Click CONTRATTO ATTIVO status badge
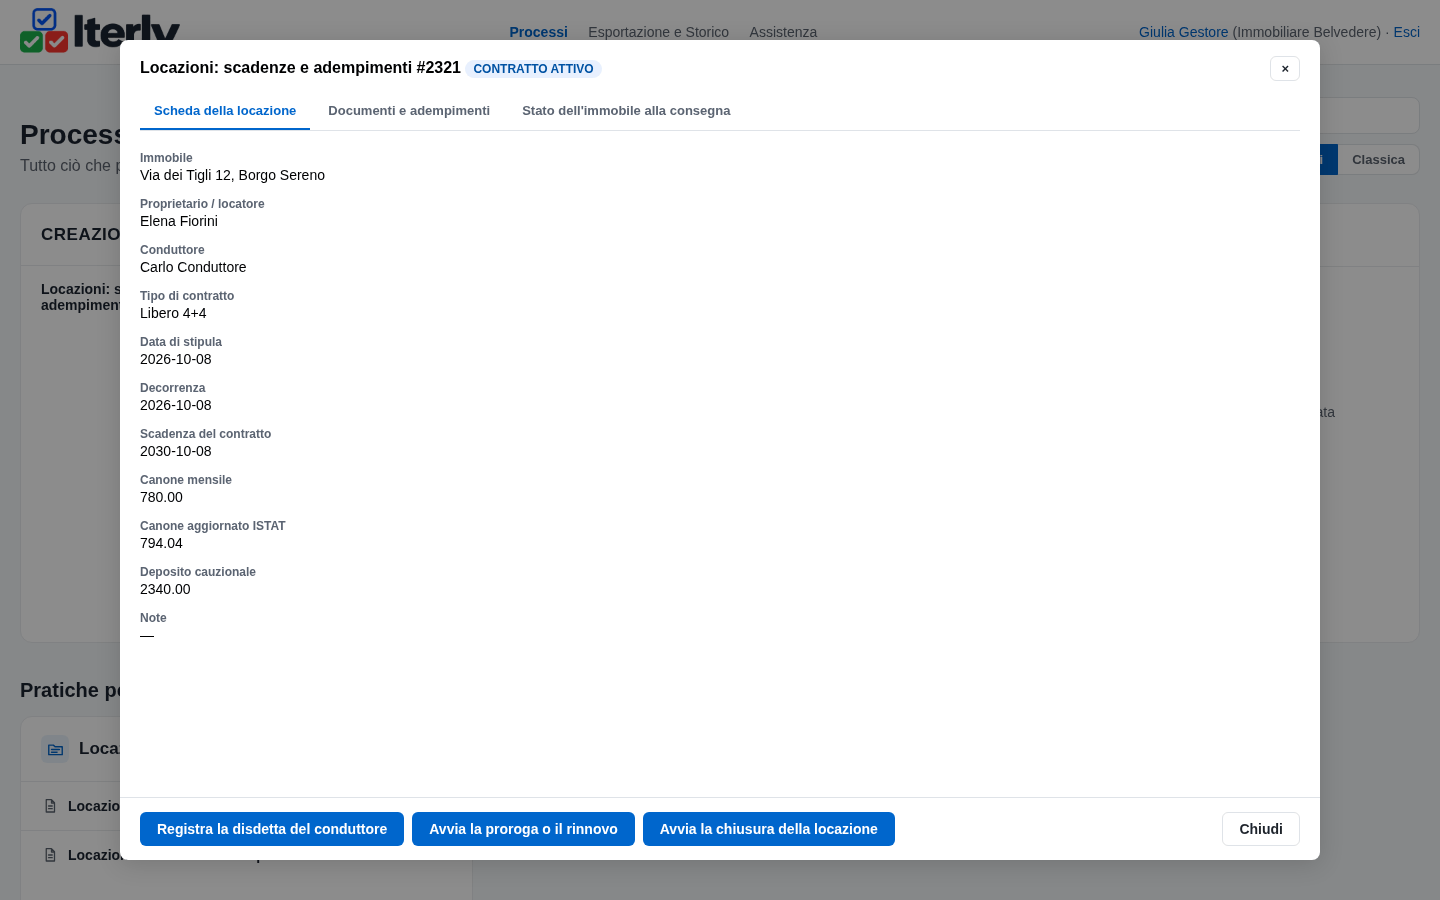 tap(533, 69)
